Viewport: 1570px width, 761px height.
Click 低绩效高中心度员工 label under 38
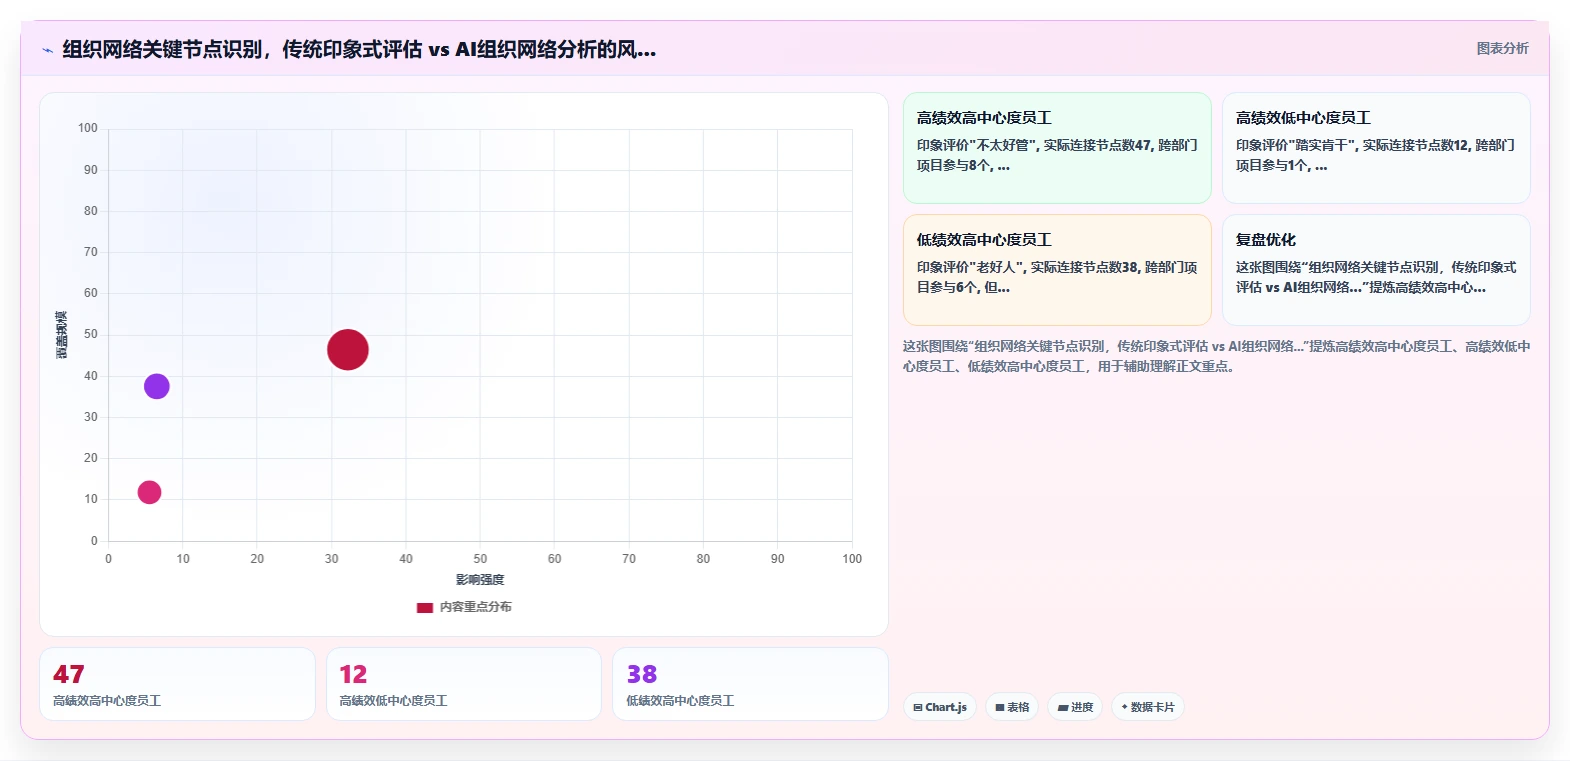(680, 701)
